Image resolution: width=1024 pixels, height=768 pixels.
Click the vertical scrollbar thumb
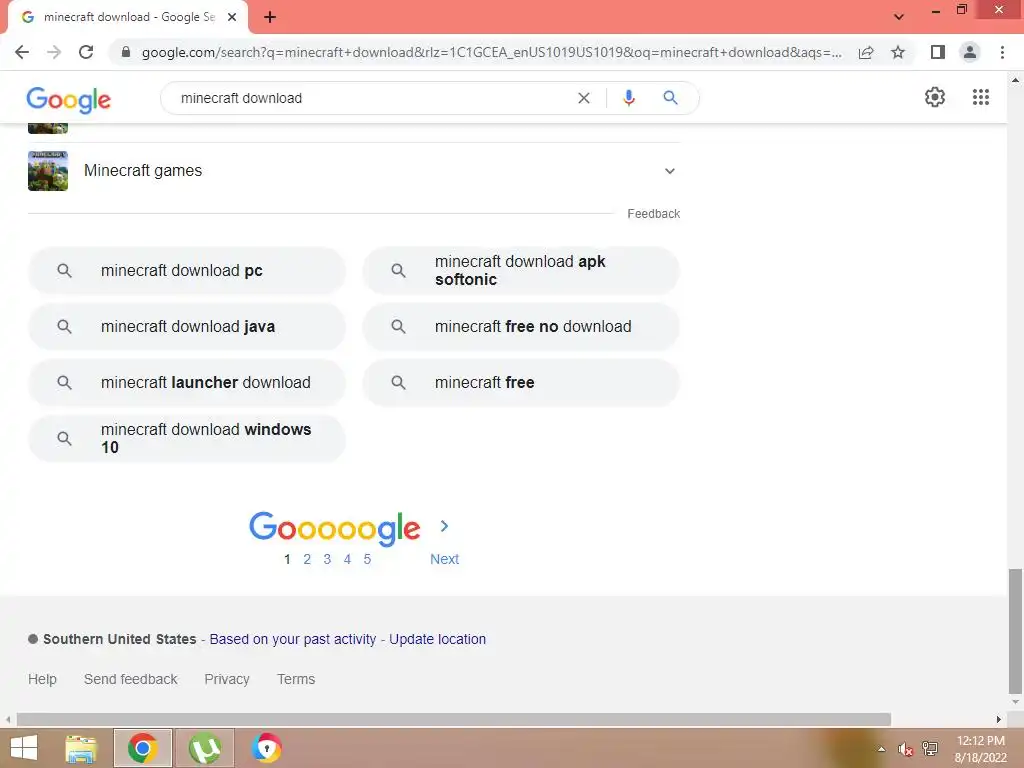[x=1015, y=631]
